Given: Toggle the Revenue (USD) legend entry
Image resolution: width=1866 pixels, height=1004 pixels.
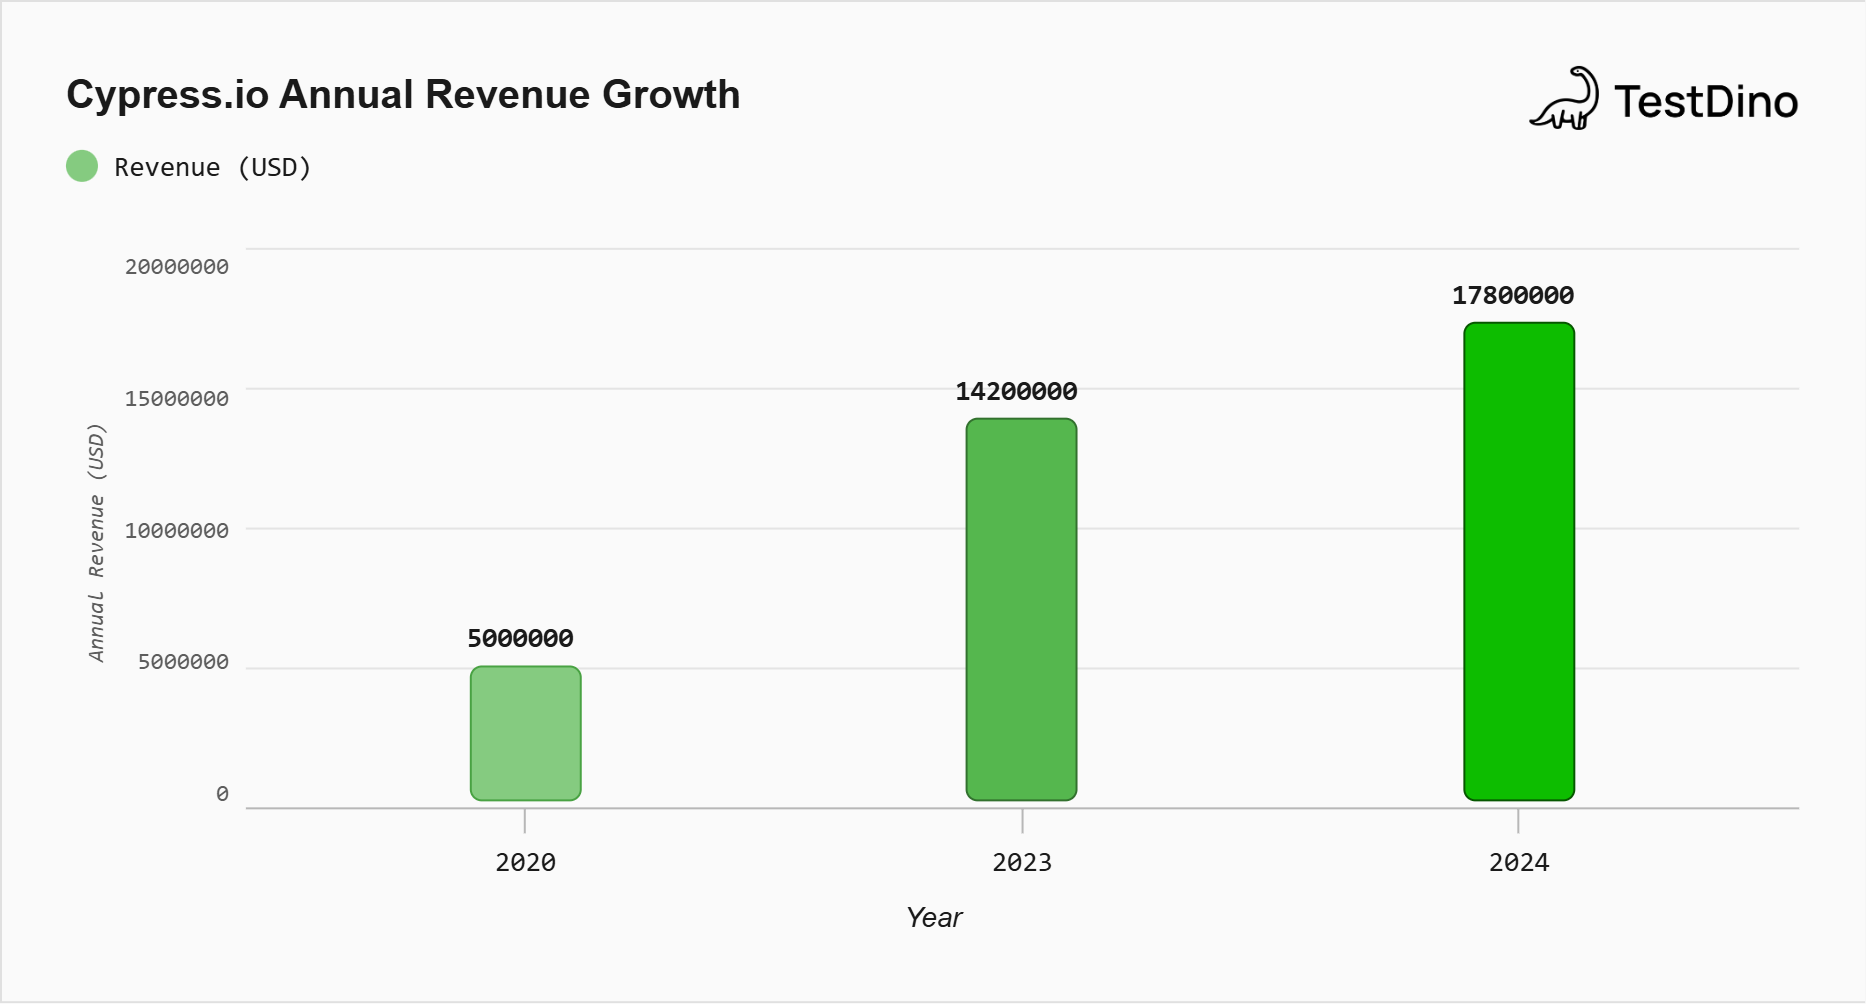Looking at the screenshot, I should (212, 167).
